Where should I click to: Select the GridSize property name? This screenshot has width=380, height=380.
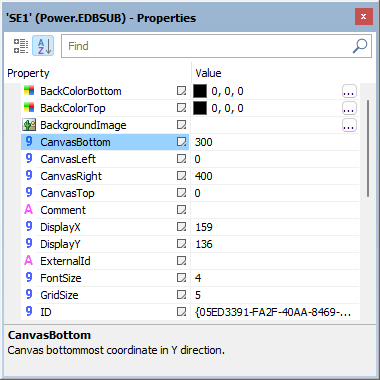[x=59, y=295]
